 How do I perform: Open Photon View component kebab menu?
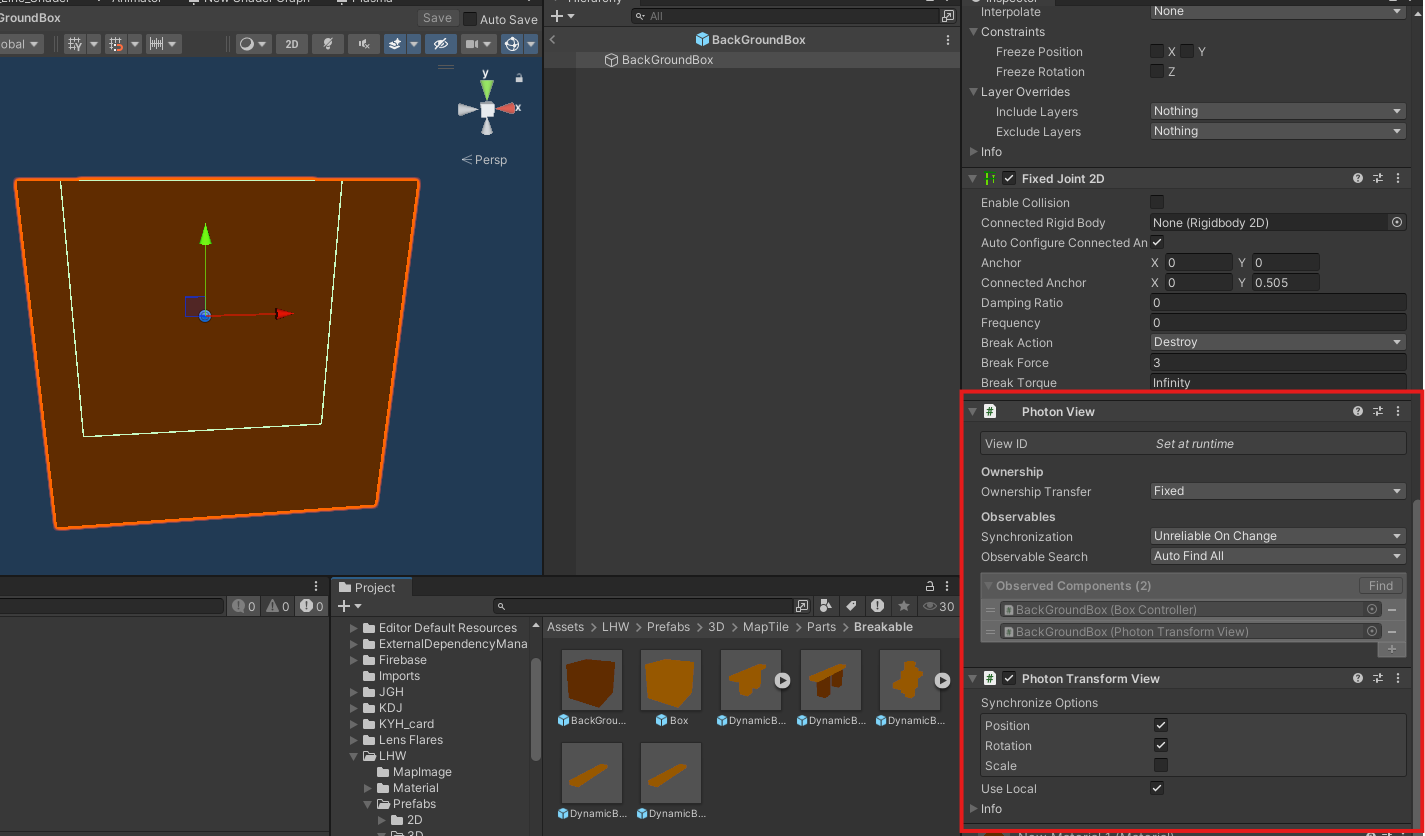(x=1398, y=411)
